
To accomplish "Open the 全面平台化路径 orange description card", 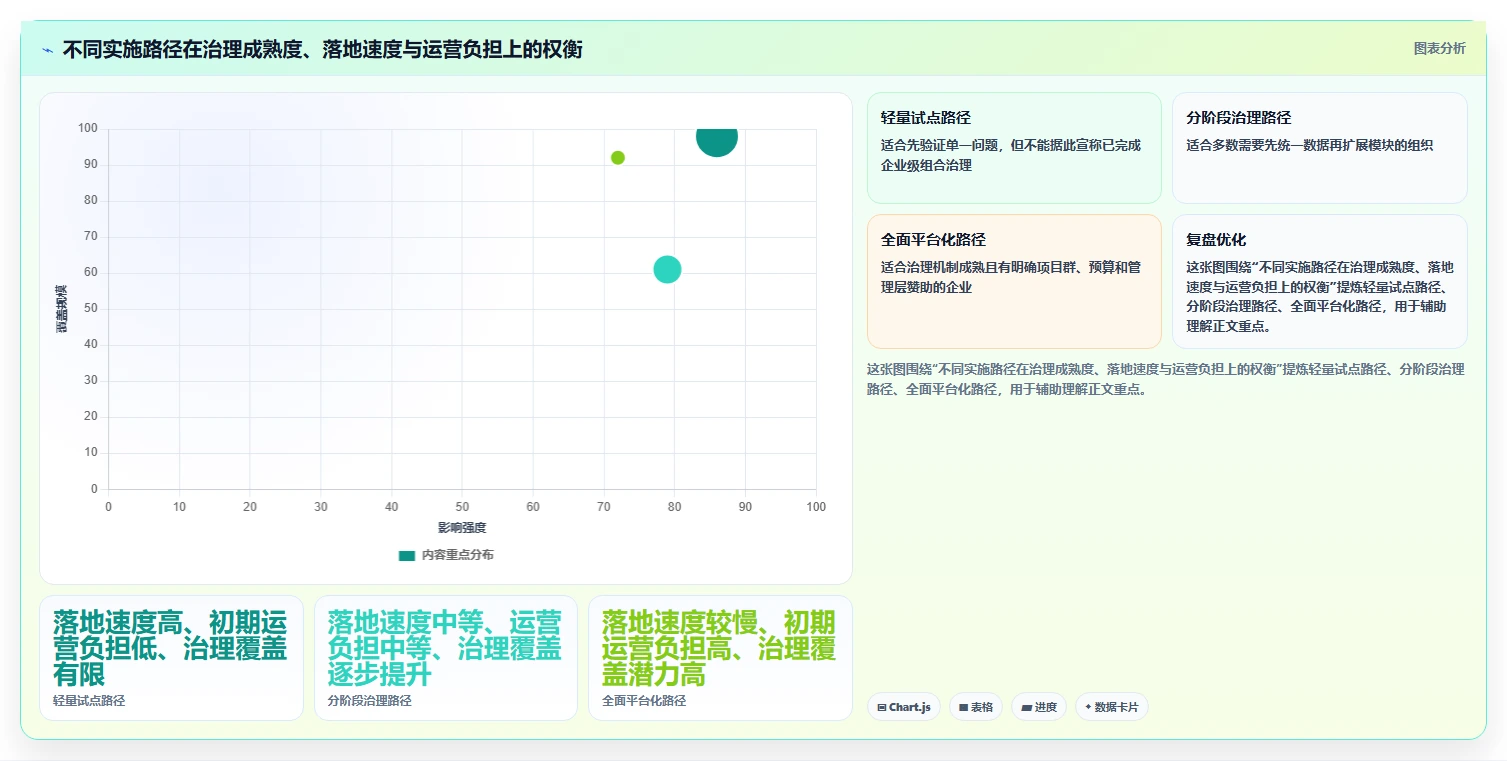I will (1014, 281).
